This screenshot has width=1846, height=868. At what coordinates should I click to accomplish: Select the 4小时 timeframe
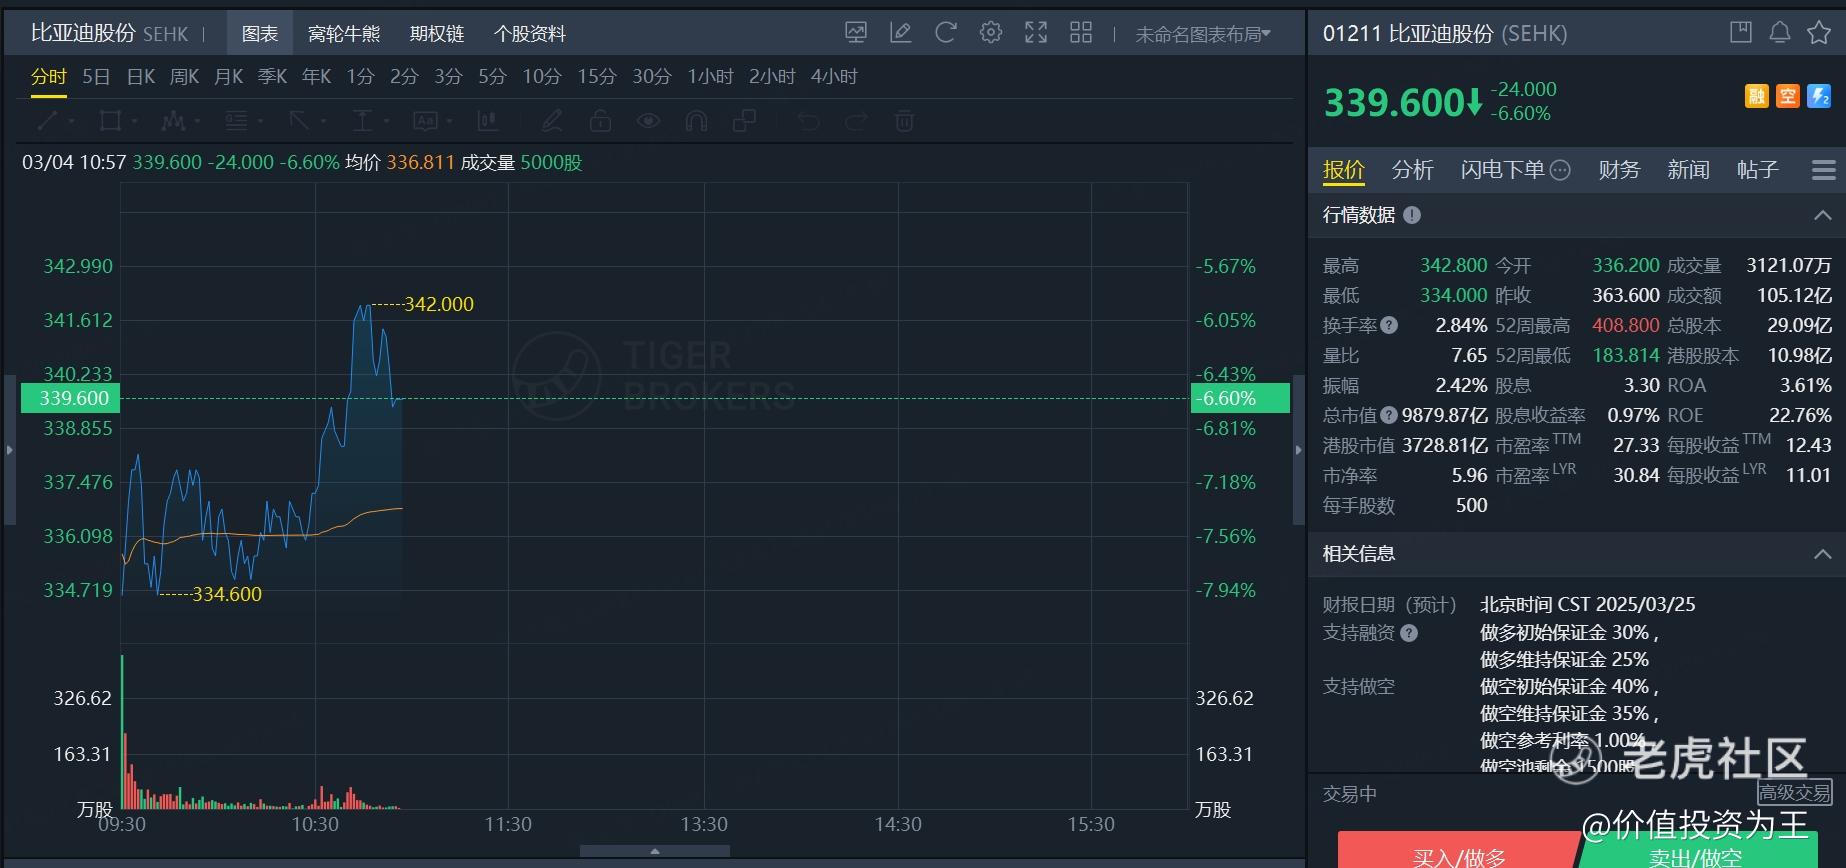[x=834, y=77]
